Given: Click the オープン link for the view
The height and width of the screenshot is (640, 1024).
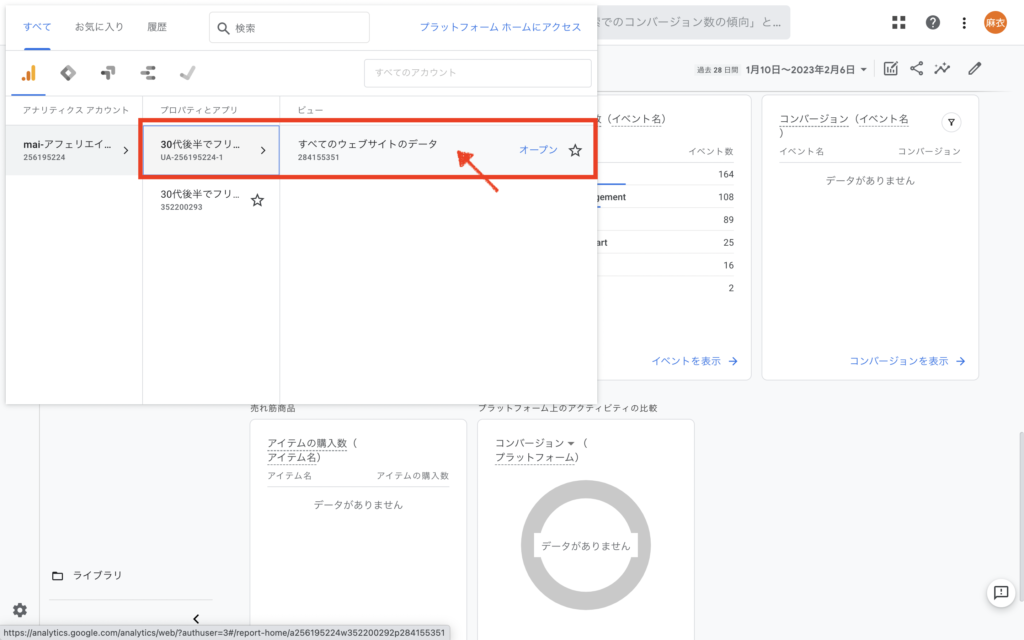Looking at the screenshot, I should (x=538, y=150).
